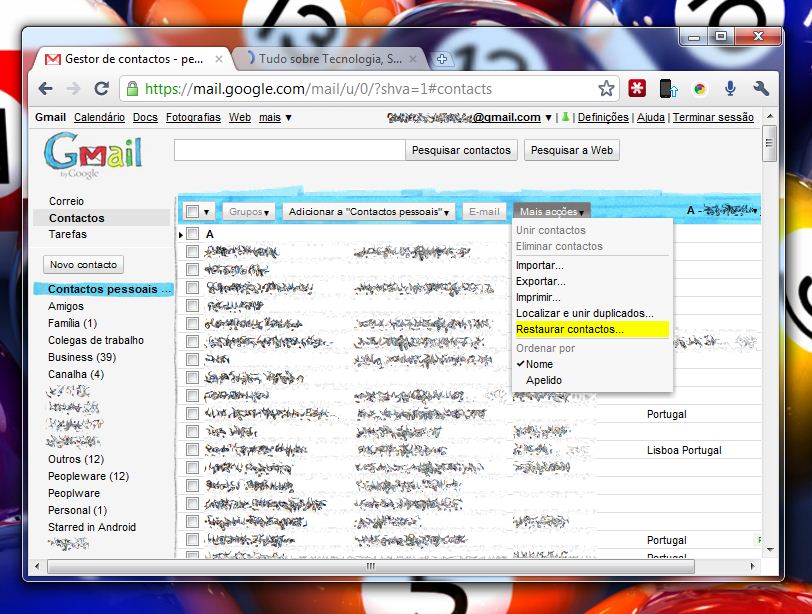Open the Business (39) group
812x614 pixels.
(x=82, y=358)
